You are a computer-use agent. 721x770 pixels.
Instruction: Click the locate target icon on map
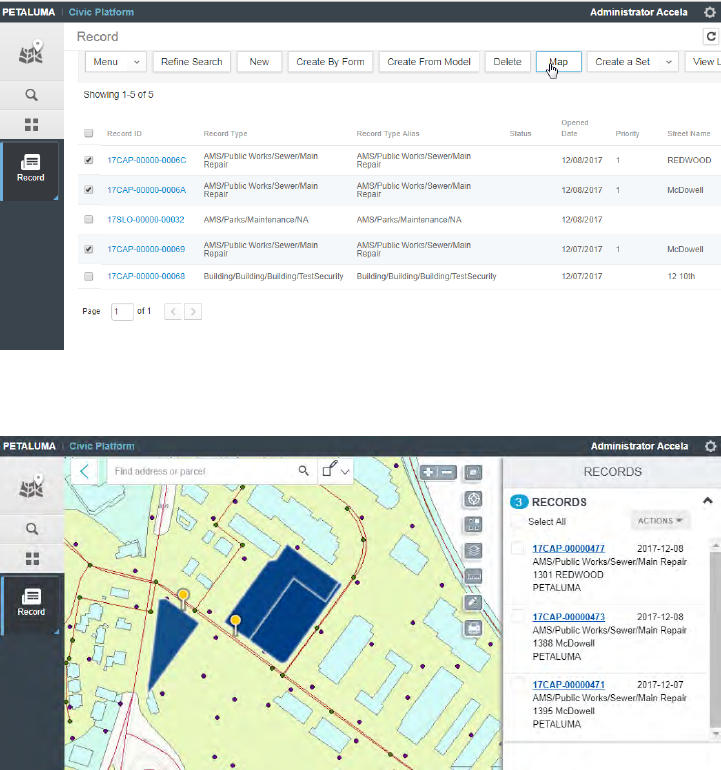[474, 498]
